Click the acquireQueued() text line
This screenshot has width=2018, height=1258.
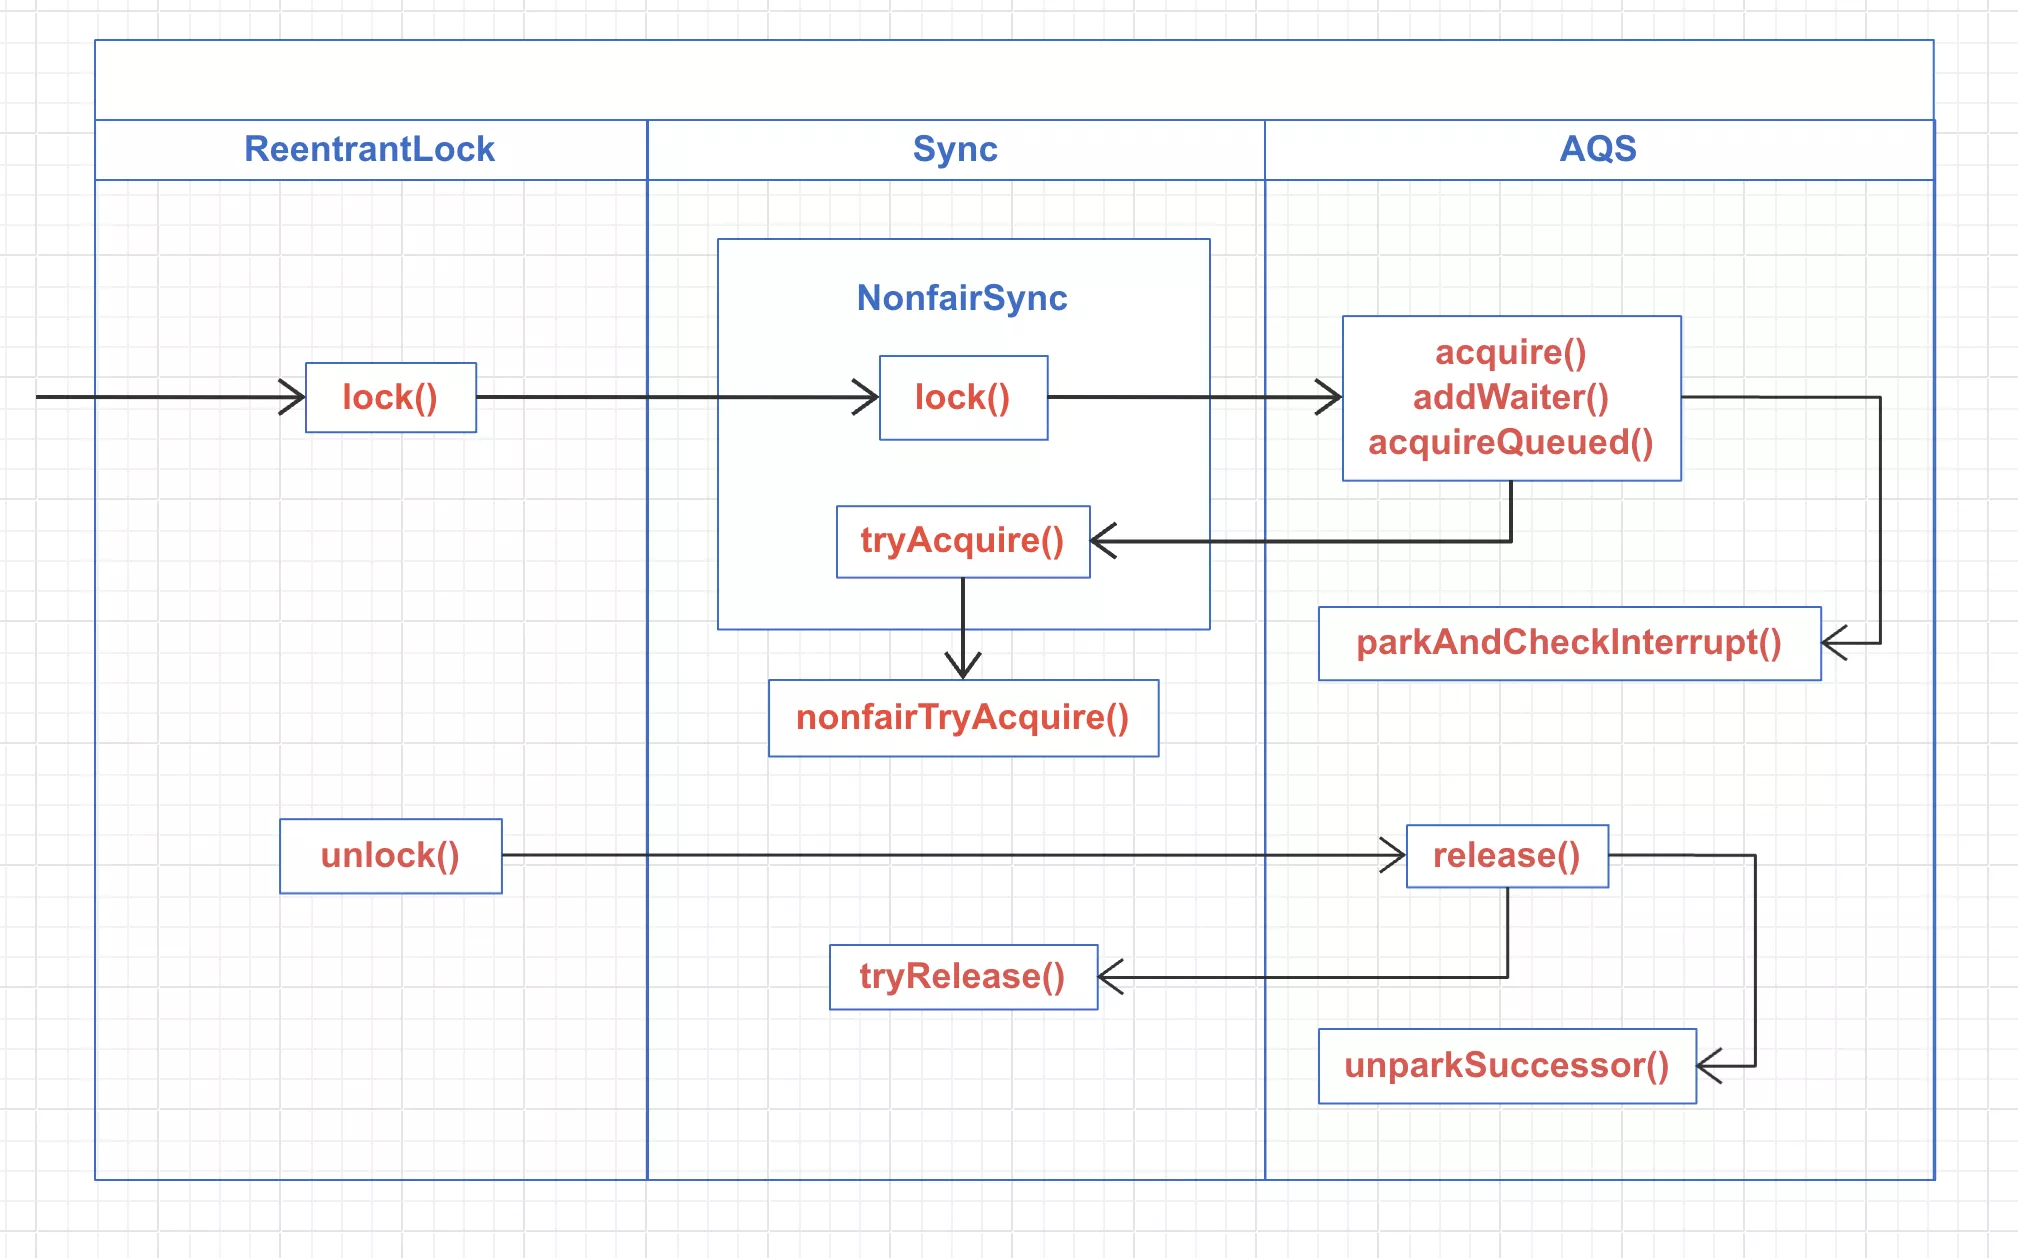coord(1511,442)
